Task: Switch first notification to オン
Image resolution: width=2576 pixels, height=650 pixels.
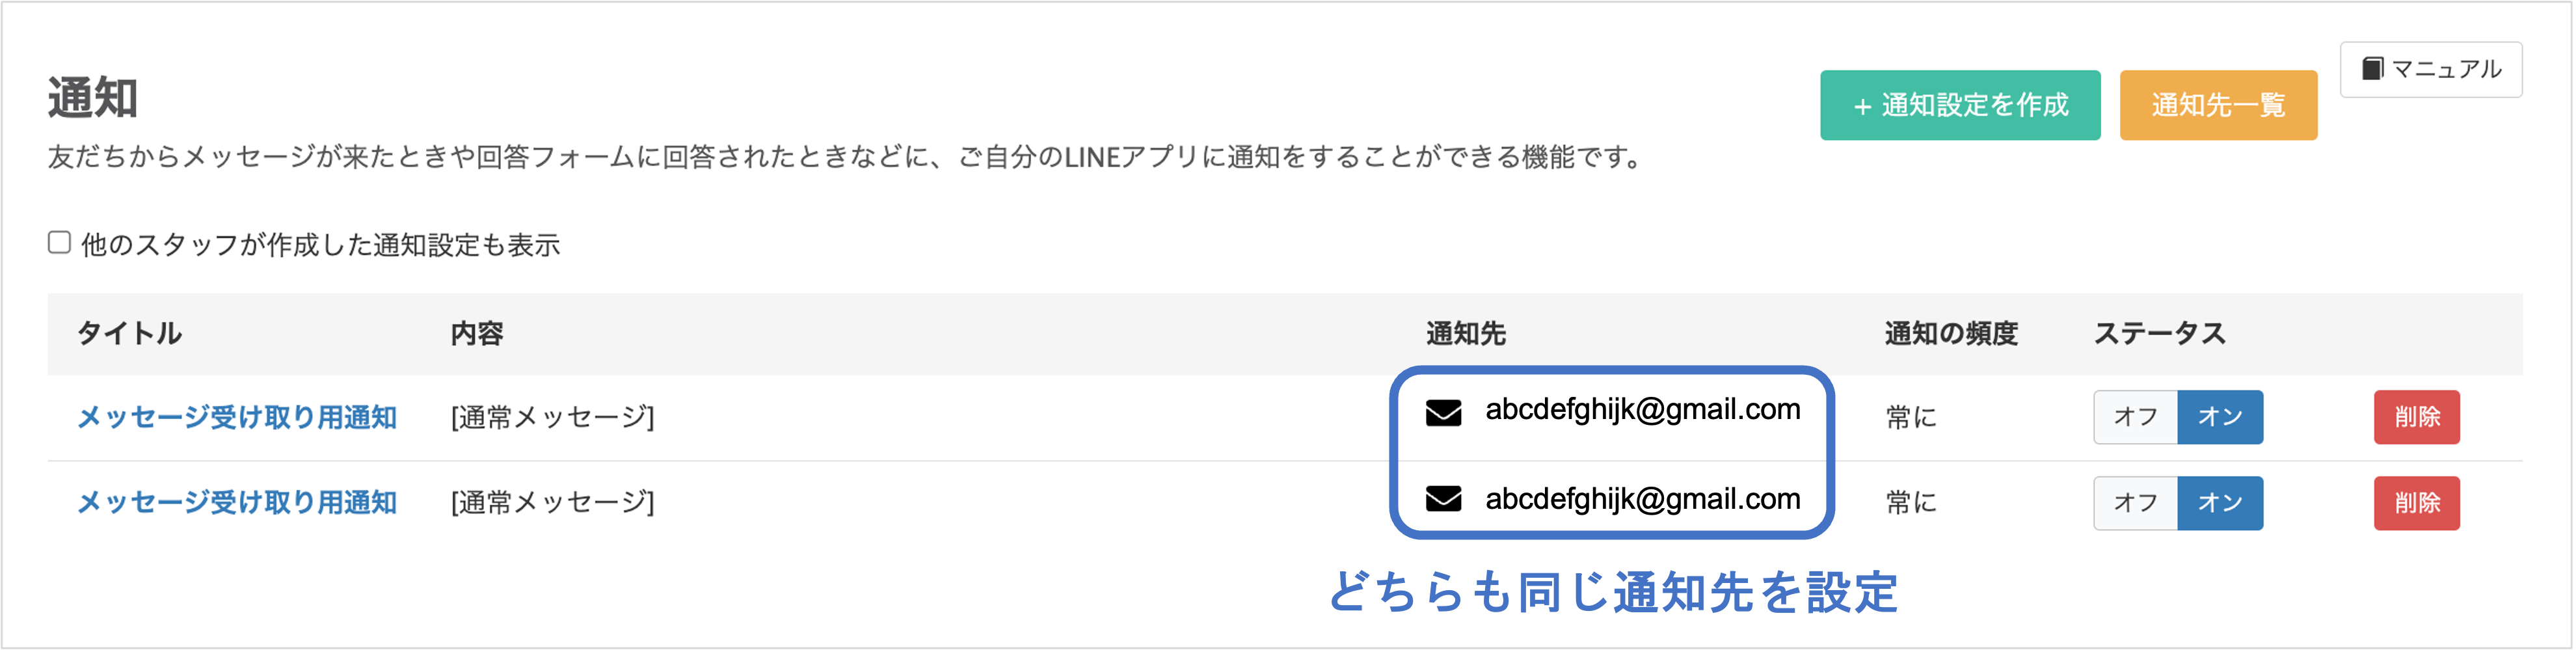Action: point(2219,417)
